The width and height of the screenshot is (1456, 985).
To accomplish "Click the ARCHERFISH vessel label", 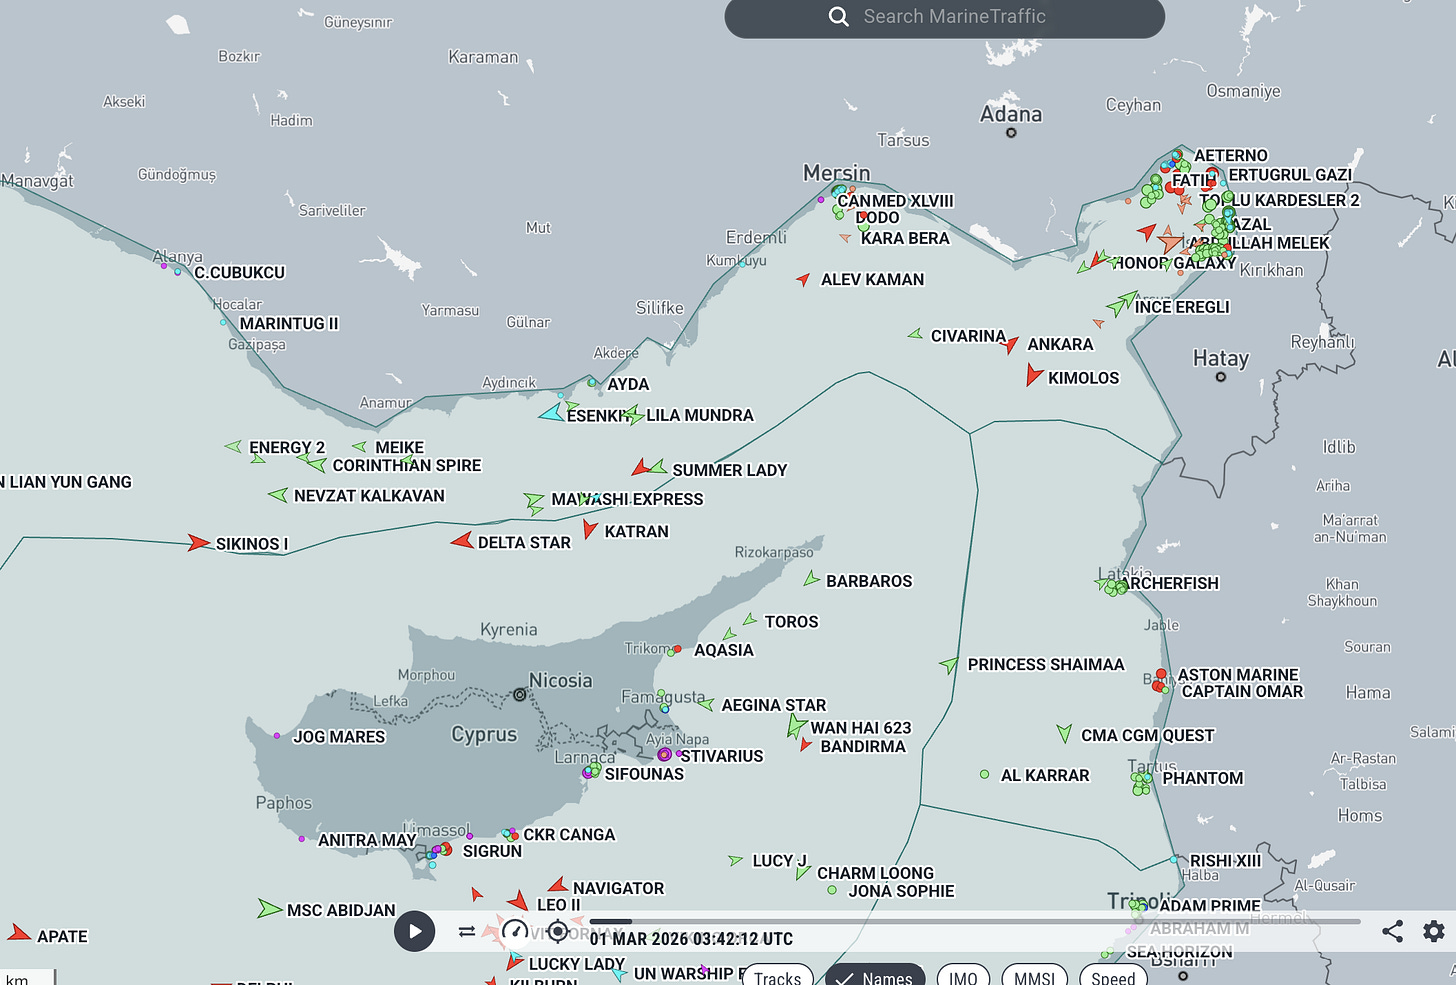I will [1169, 583].
